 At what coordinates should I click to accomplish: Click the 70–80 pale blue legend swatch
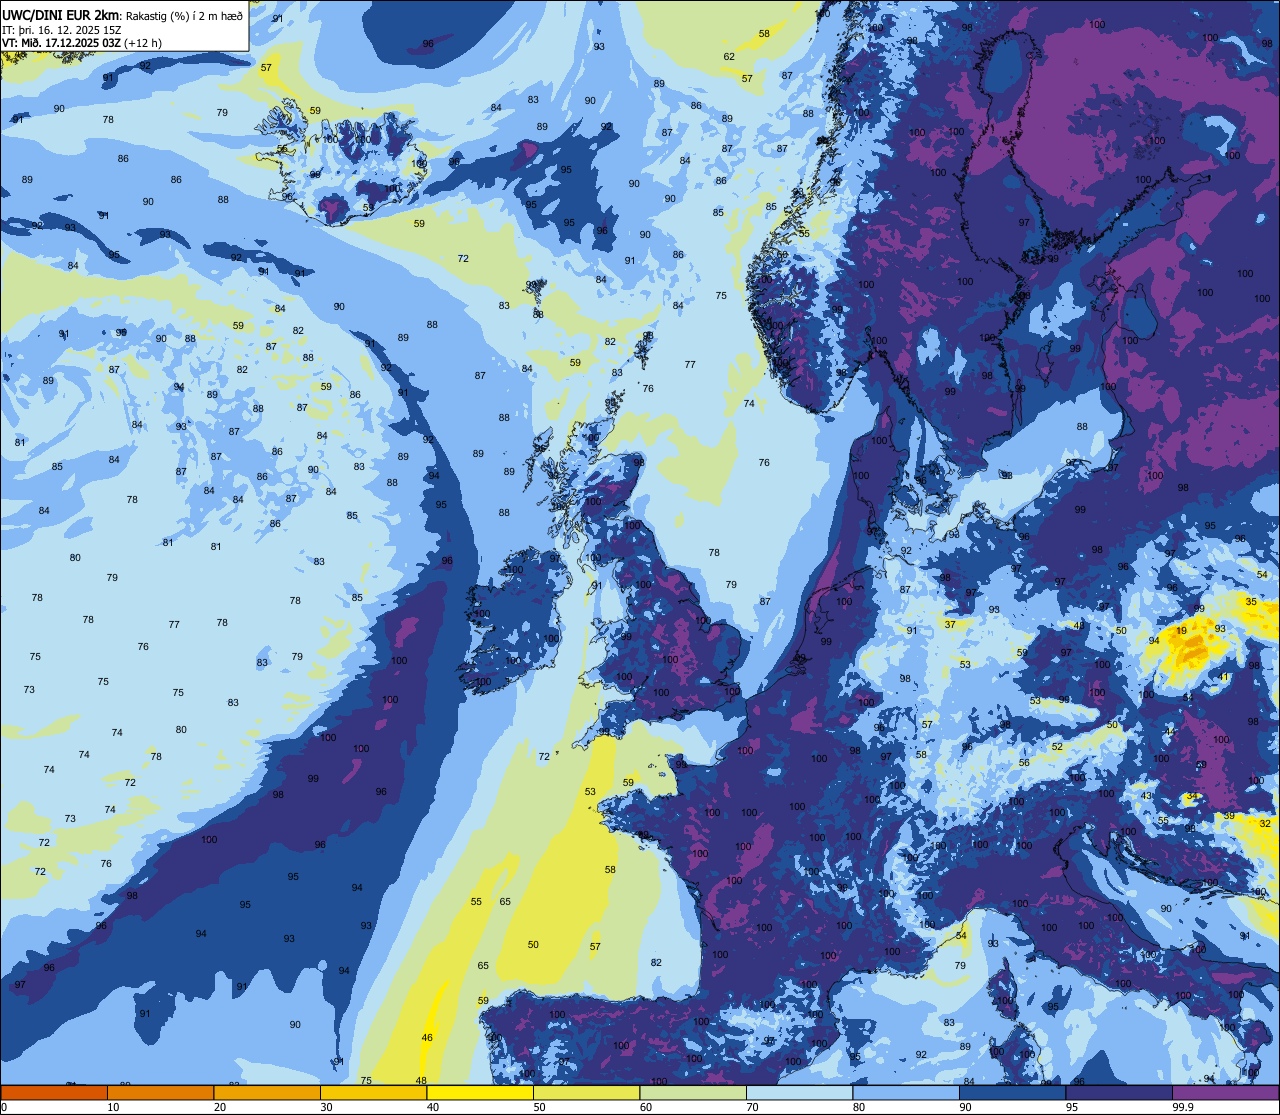pyautogui.click(x=799, y=1092)
